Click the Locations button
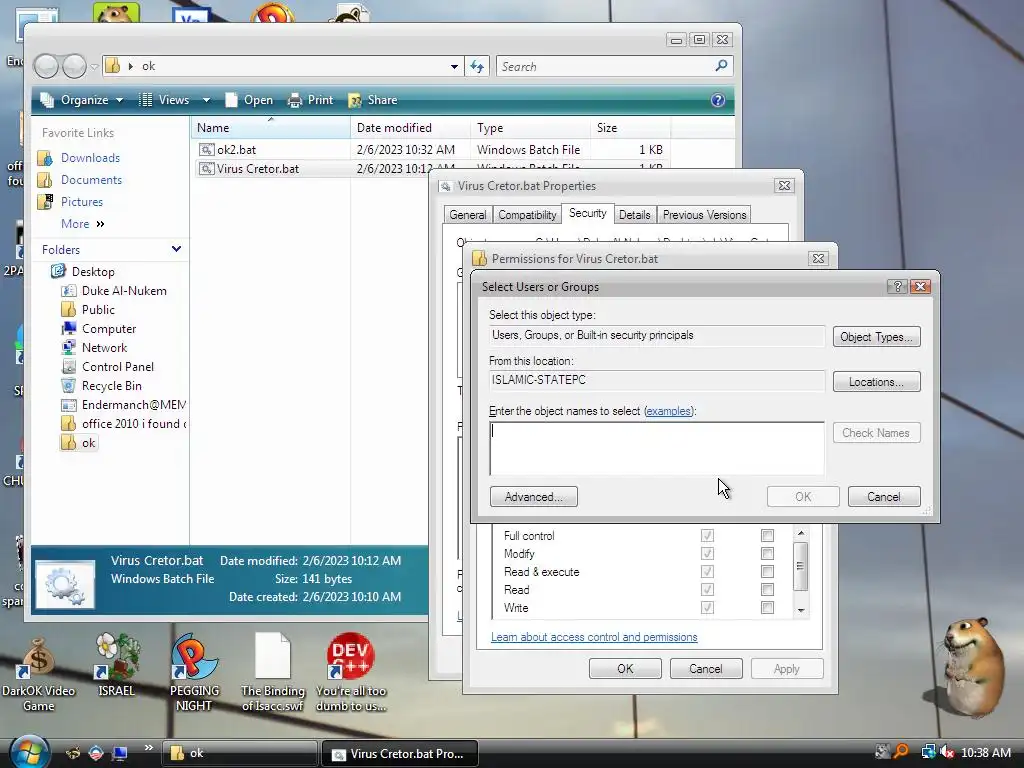Image resolution: width=1024 pixels, height=768 pixels. pyautogui.click(x=876, y=382)
